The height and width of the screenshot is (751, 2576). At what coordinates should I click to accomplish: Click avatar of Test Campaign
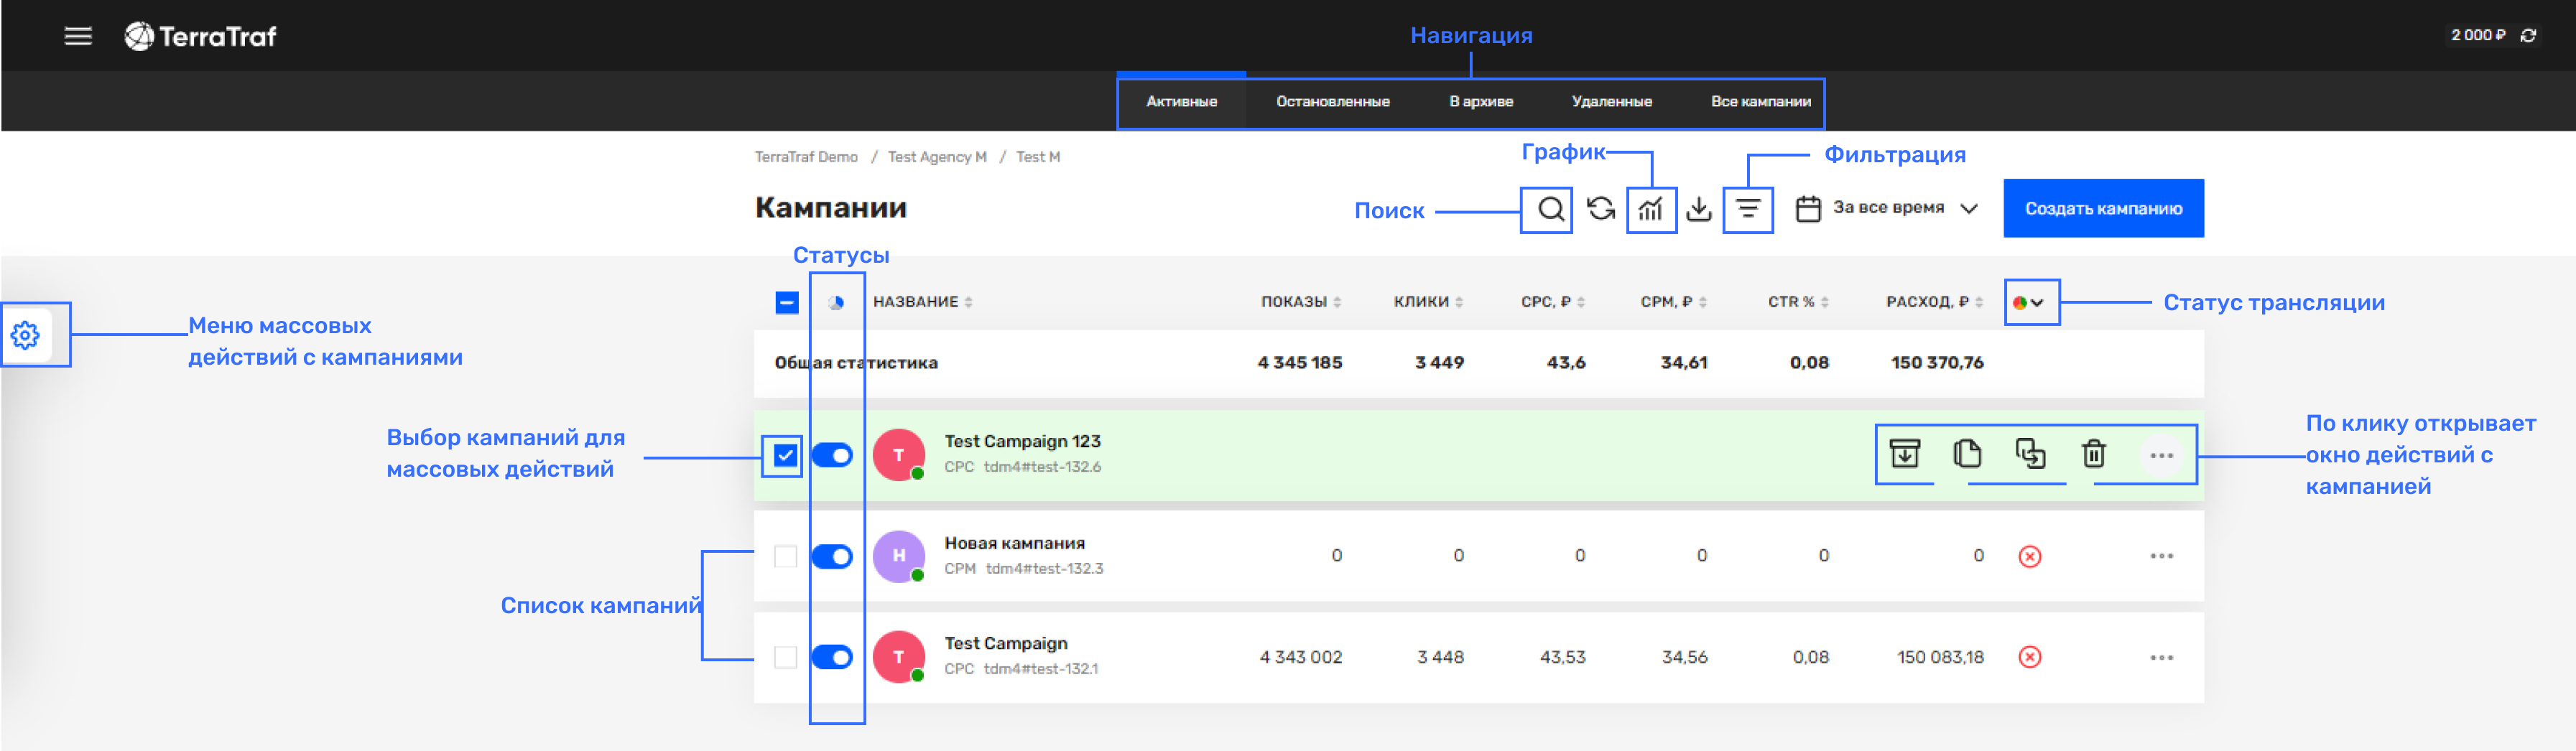(898, 657)
